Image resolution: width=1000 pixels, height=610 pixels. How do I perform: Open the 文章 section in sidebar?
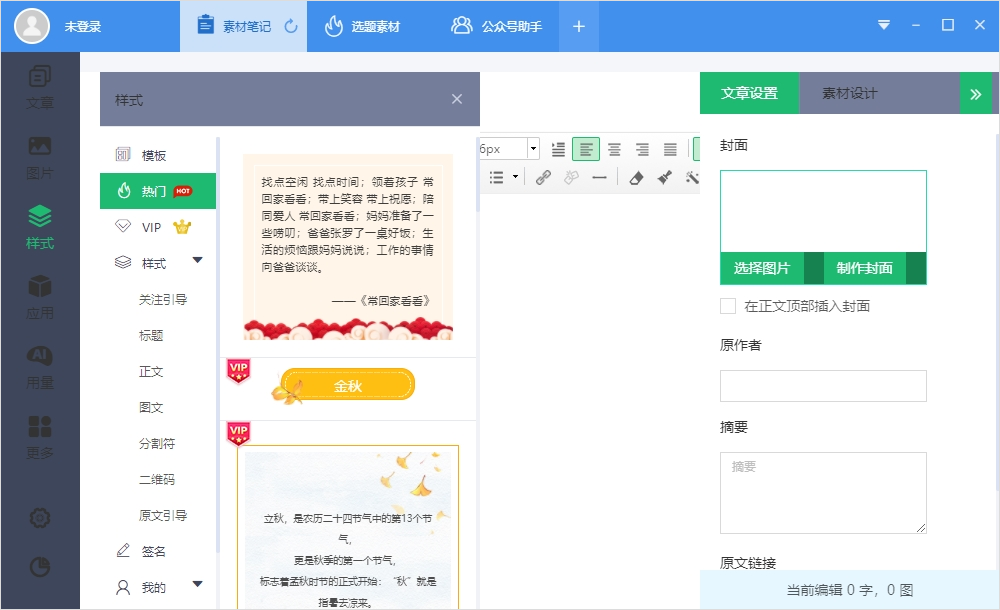(x=40, y=87)
